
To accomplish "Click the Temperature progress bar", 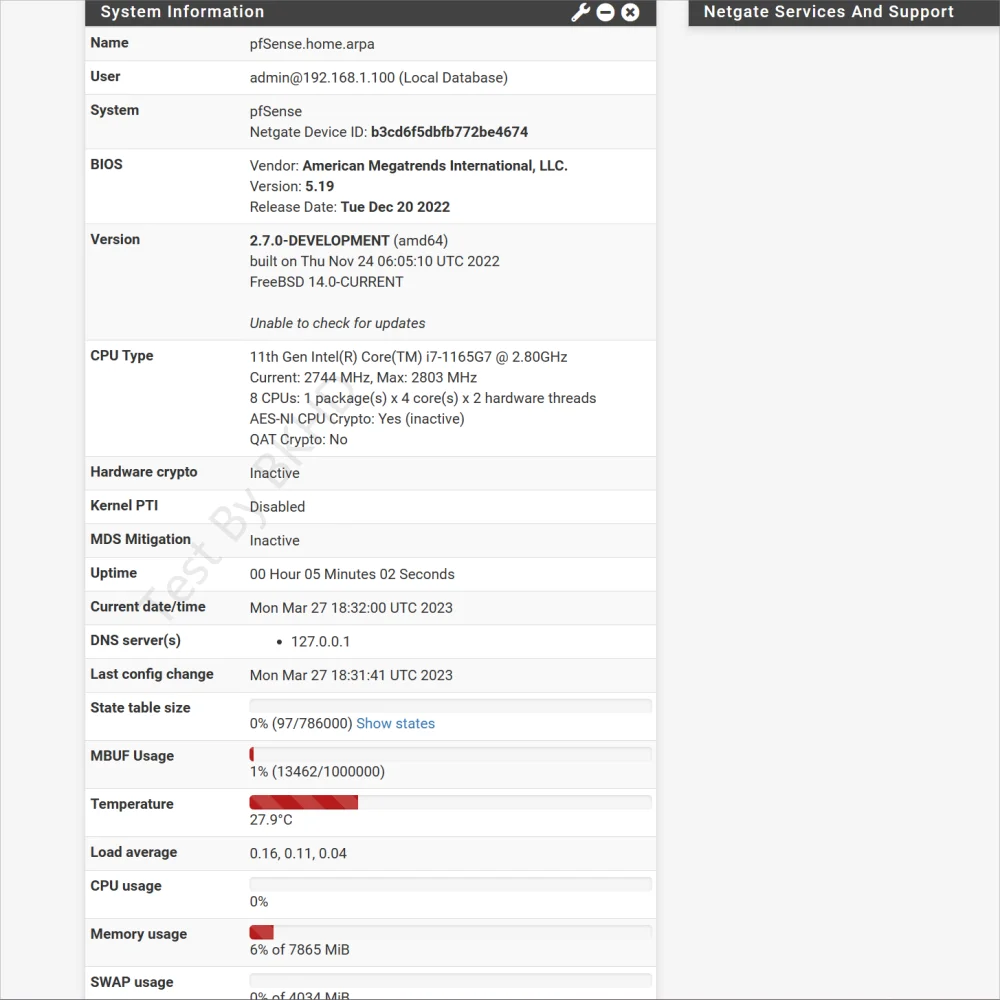I will coord(450,802).
